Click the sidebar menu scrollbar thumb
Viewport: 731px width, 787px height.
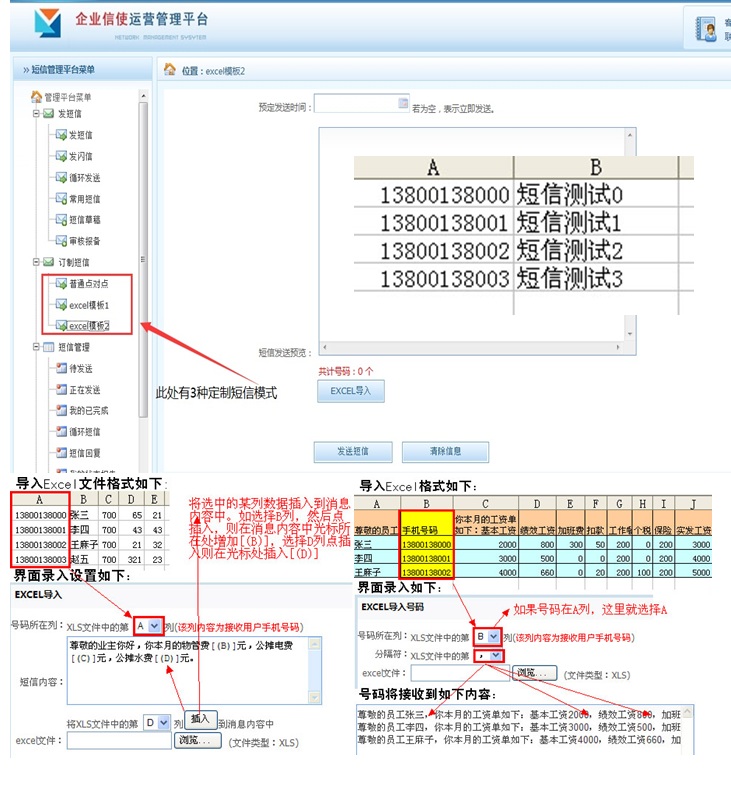[143, 259]
